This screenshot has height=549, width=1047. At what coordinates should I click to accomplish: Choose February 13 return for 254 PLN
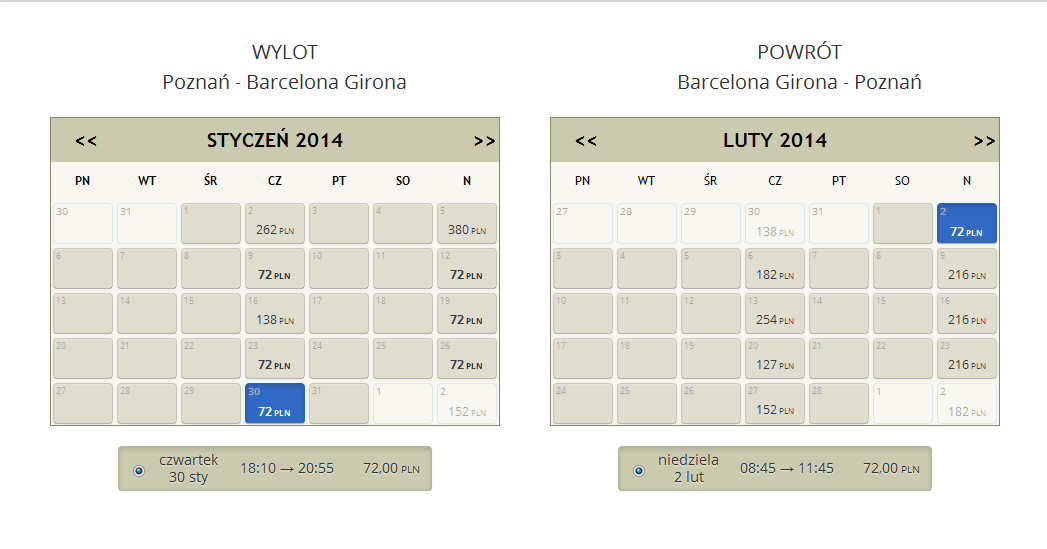coord(775,313)
